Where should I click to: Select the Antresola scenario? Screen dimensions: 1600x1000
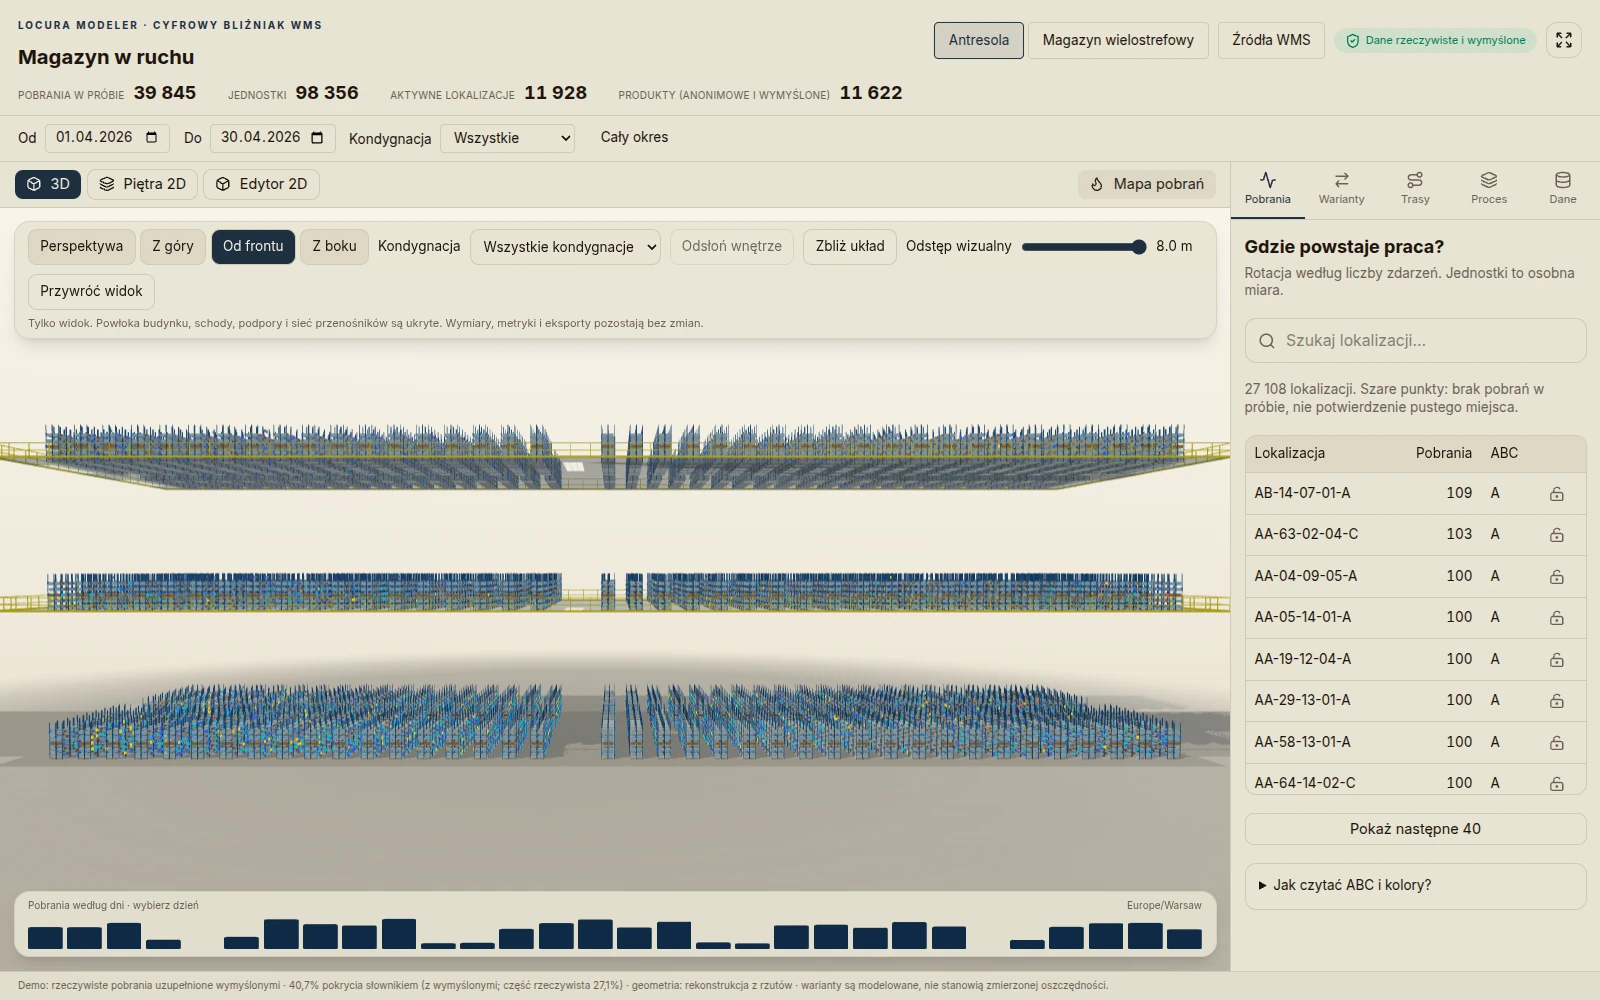click(x=979, y=40)
